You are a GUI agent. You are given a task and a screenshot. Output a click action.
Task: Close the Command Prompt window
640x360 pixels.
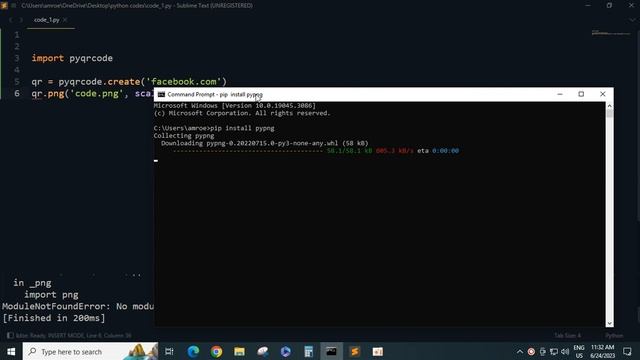click(x=602, y=94)
